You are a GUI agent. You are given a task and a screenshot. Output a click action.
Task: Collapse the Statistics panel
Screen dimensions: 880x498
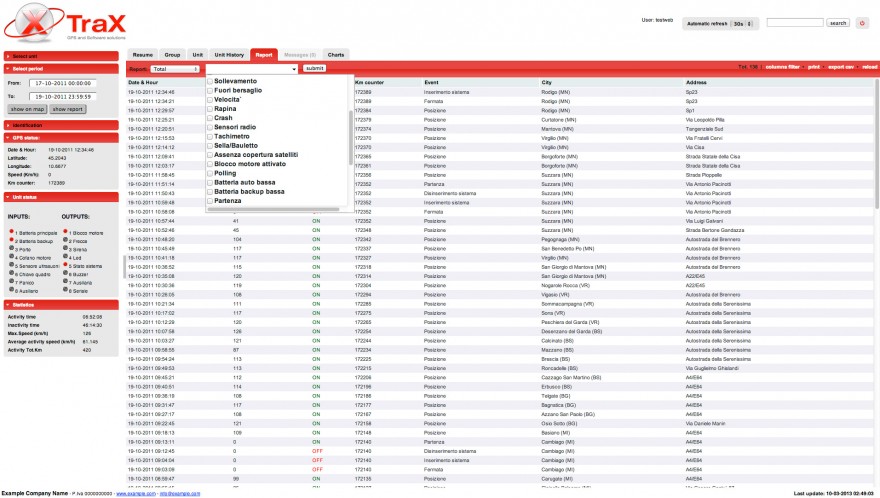coord(61,305)
